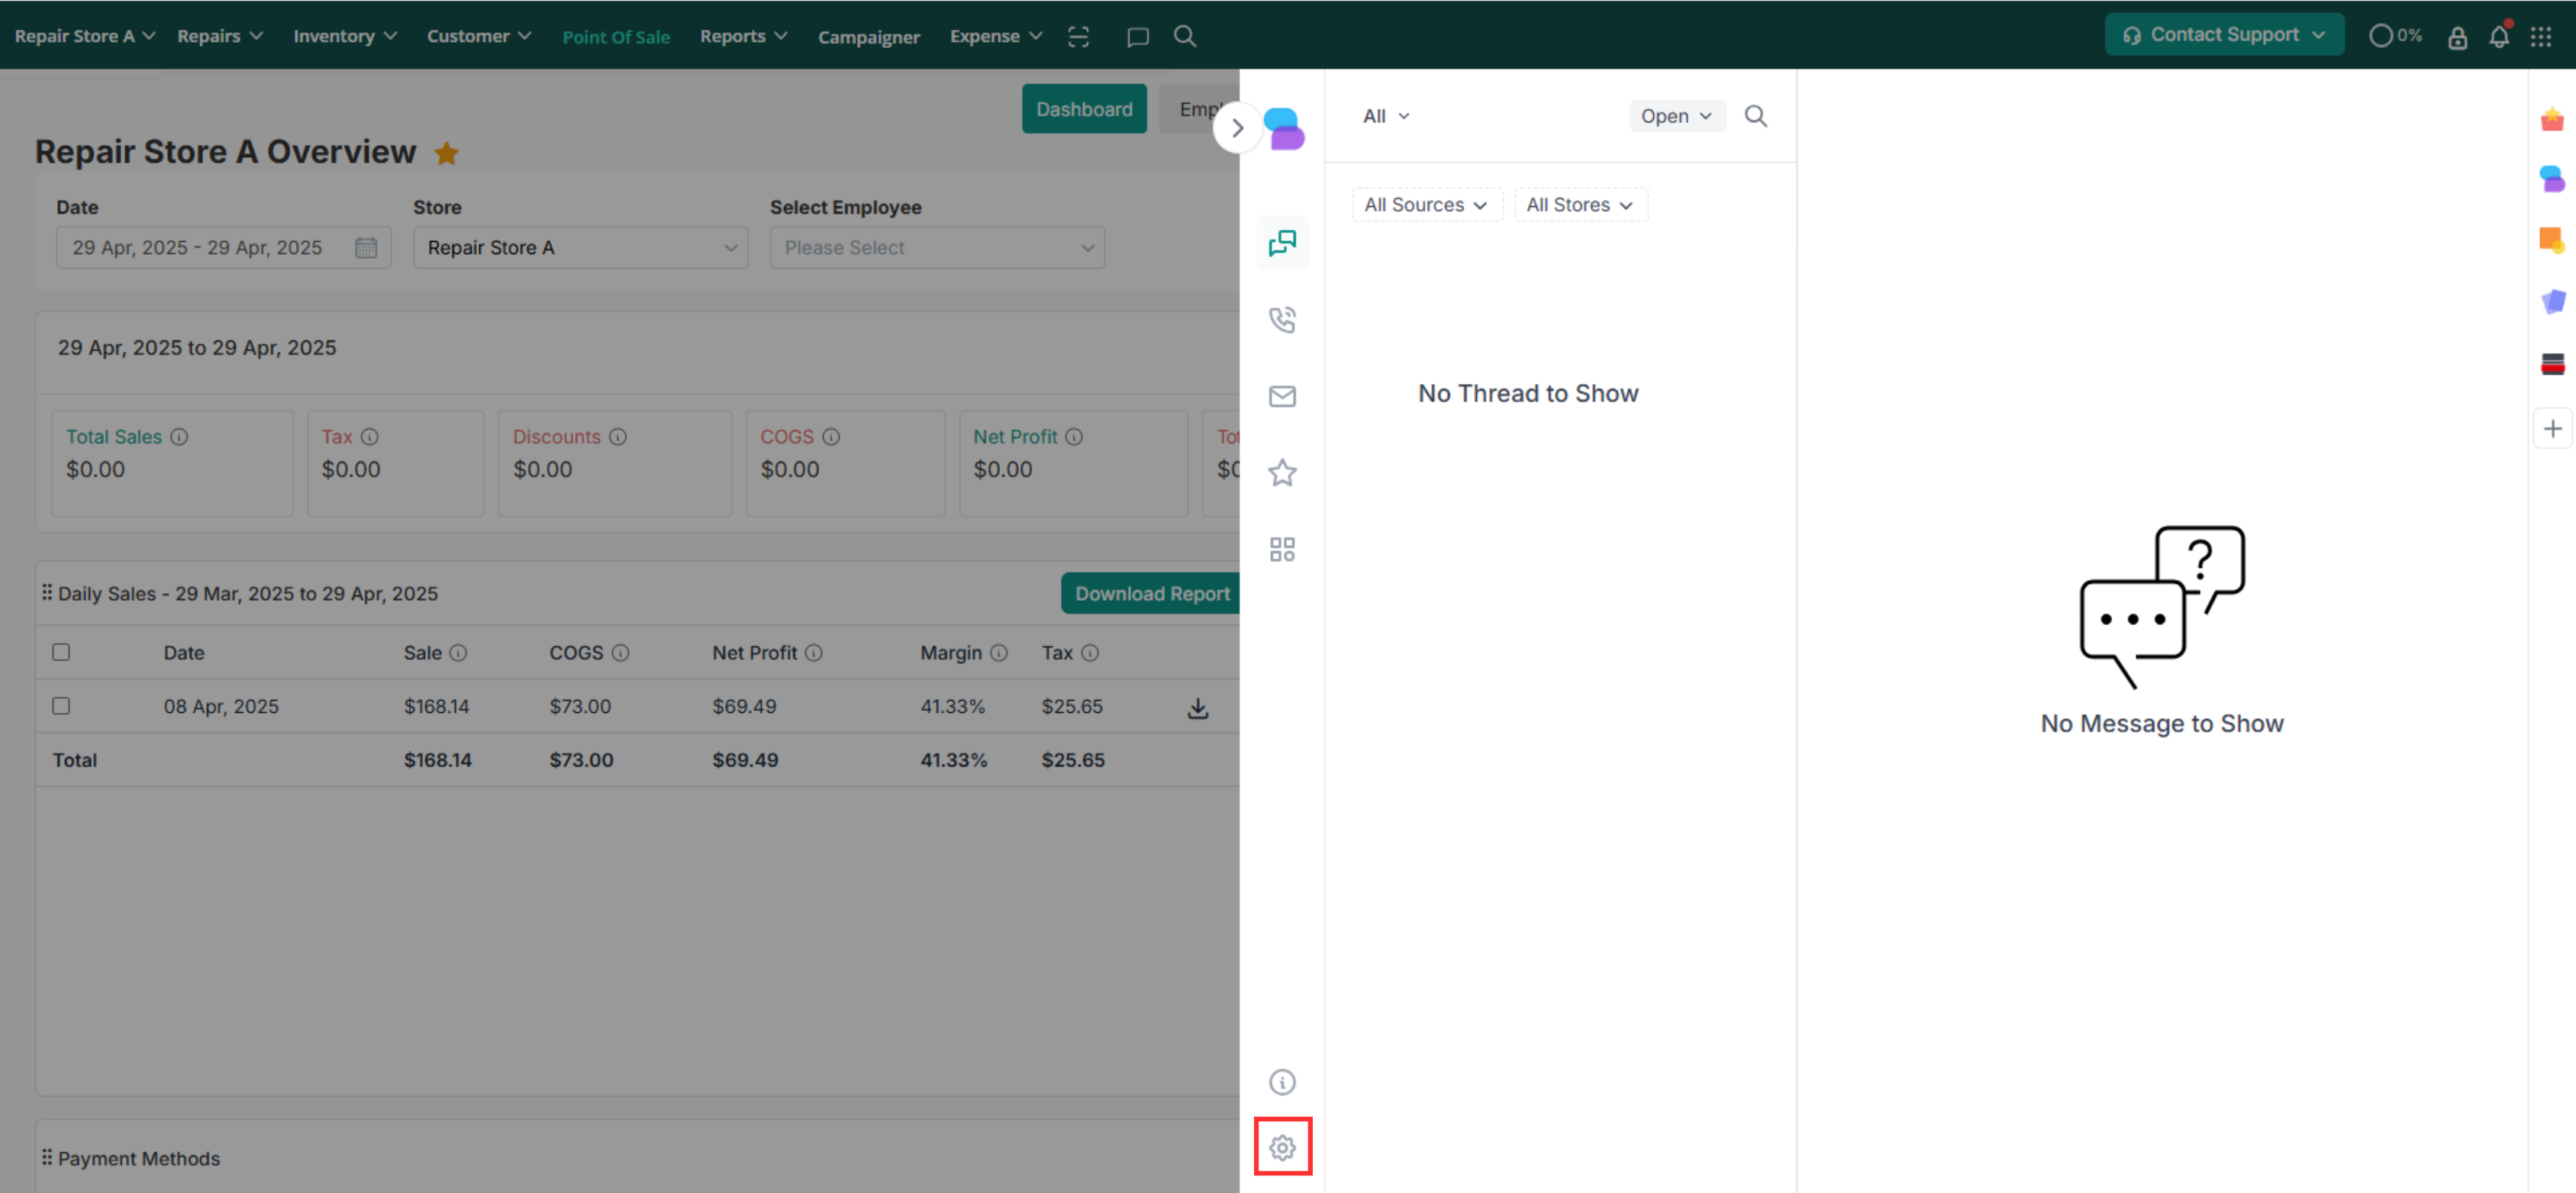
Task: Click the Contact Support button
Action: pyautogui.click(x=2223, y=35)
